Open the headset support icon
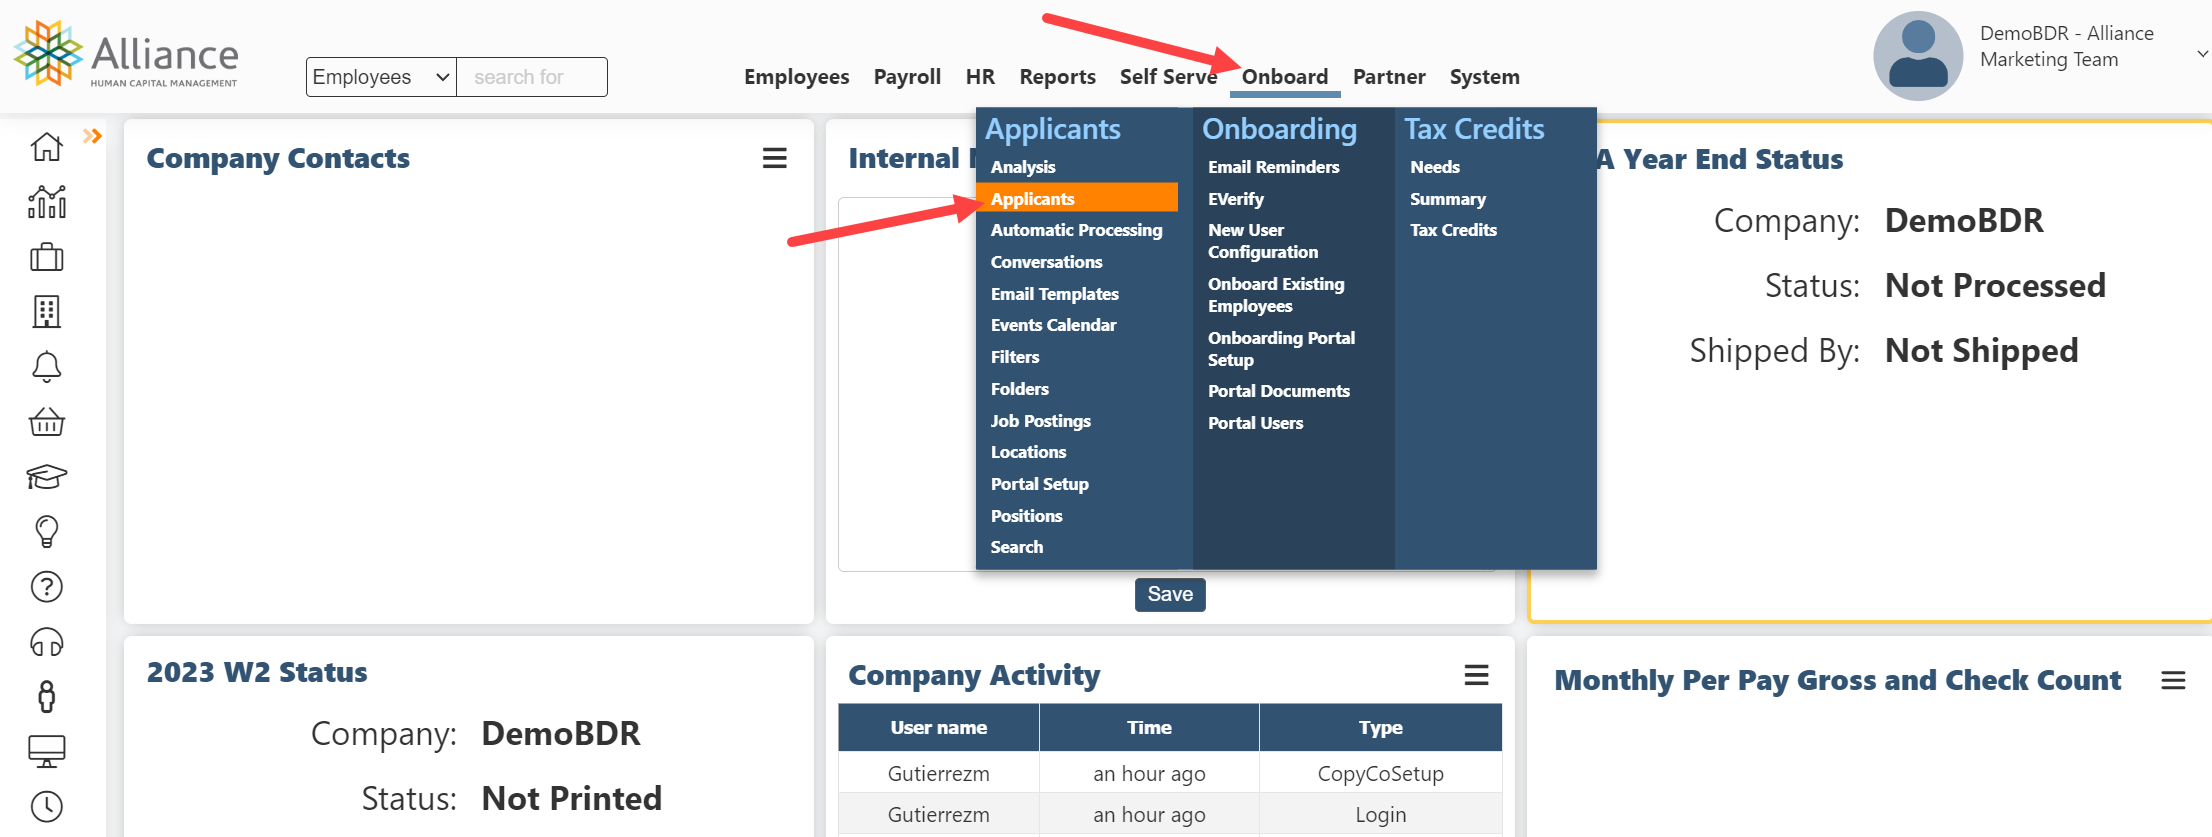Screen dimensions: 2212x837 tap(46, 642)
